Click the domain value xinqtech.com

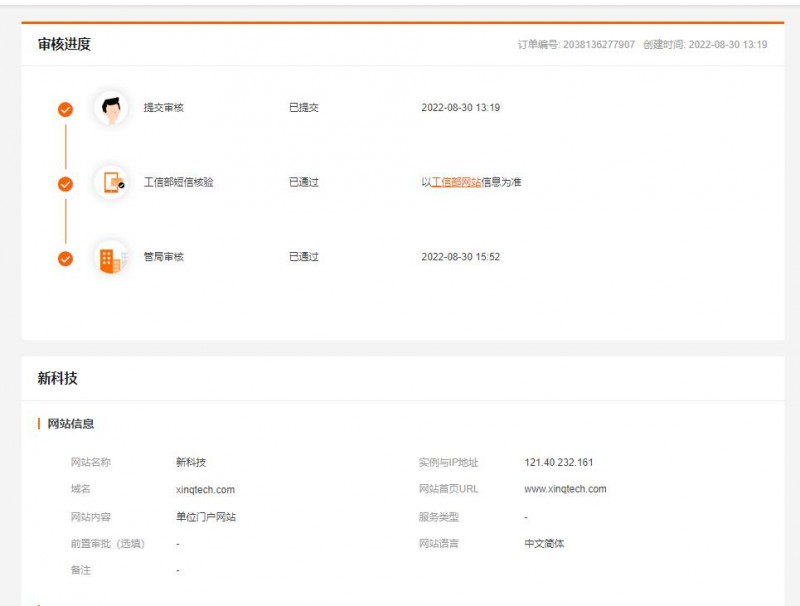(205, 490)
